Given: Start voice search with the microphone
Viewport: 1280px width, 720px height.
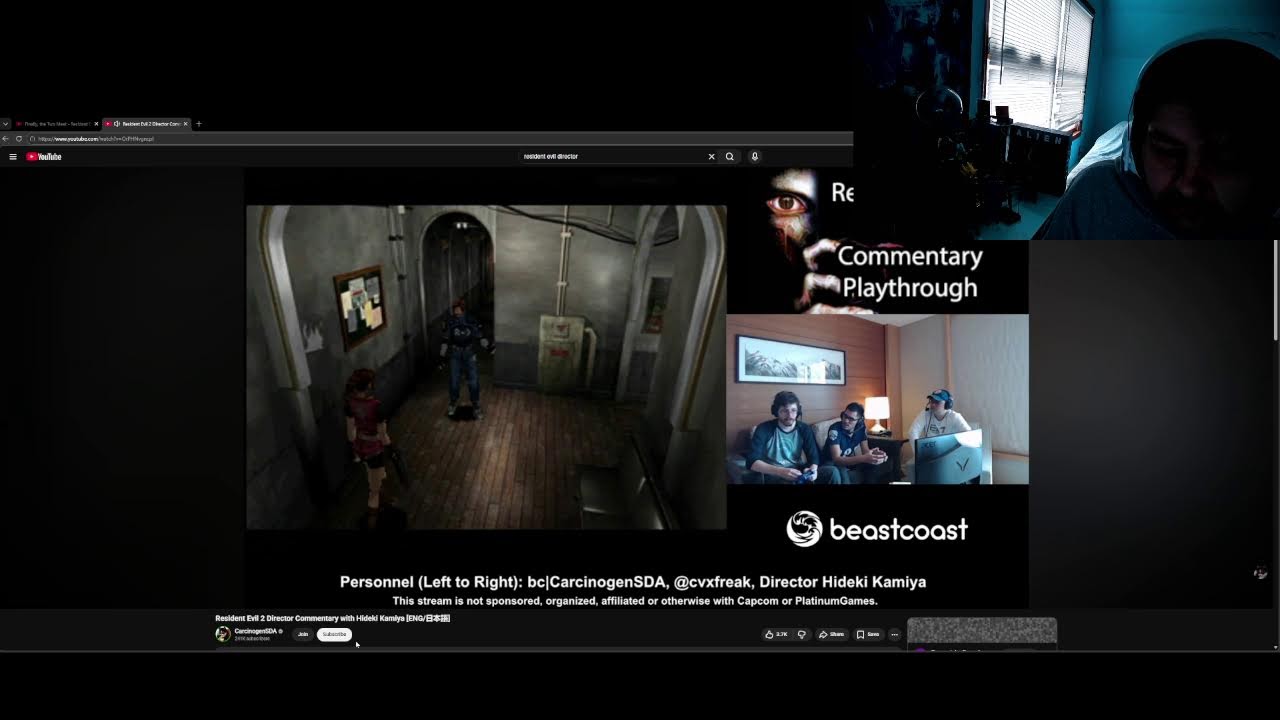Looking at the screenshot, I should pyautogui.click(x=755, y=156).
